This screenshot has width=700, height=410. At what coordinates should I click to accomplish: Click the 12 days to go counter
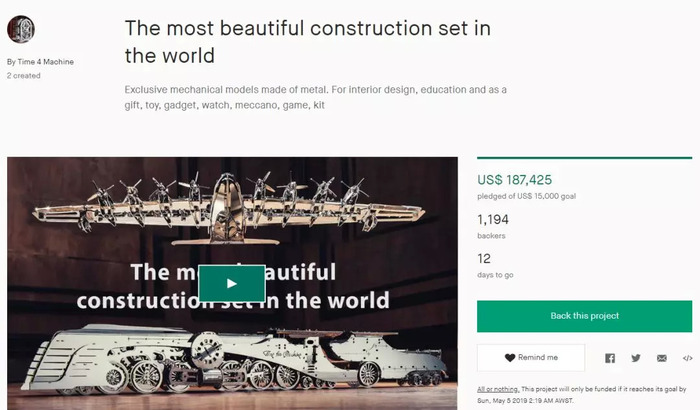484,258
